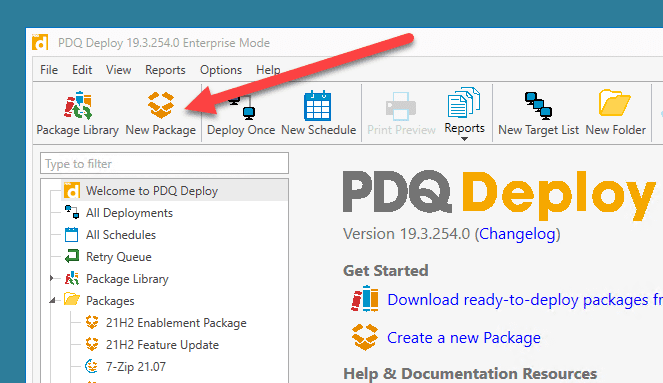This screenshot has width=663, height=383.
Task: Click the books icon beside Download packages
Action: [364, 299]
